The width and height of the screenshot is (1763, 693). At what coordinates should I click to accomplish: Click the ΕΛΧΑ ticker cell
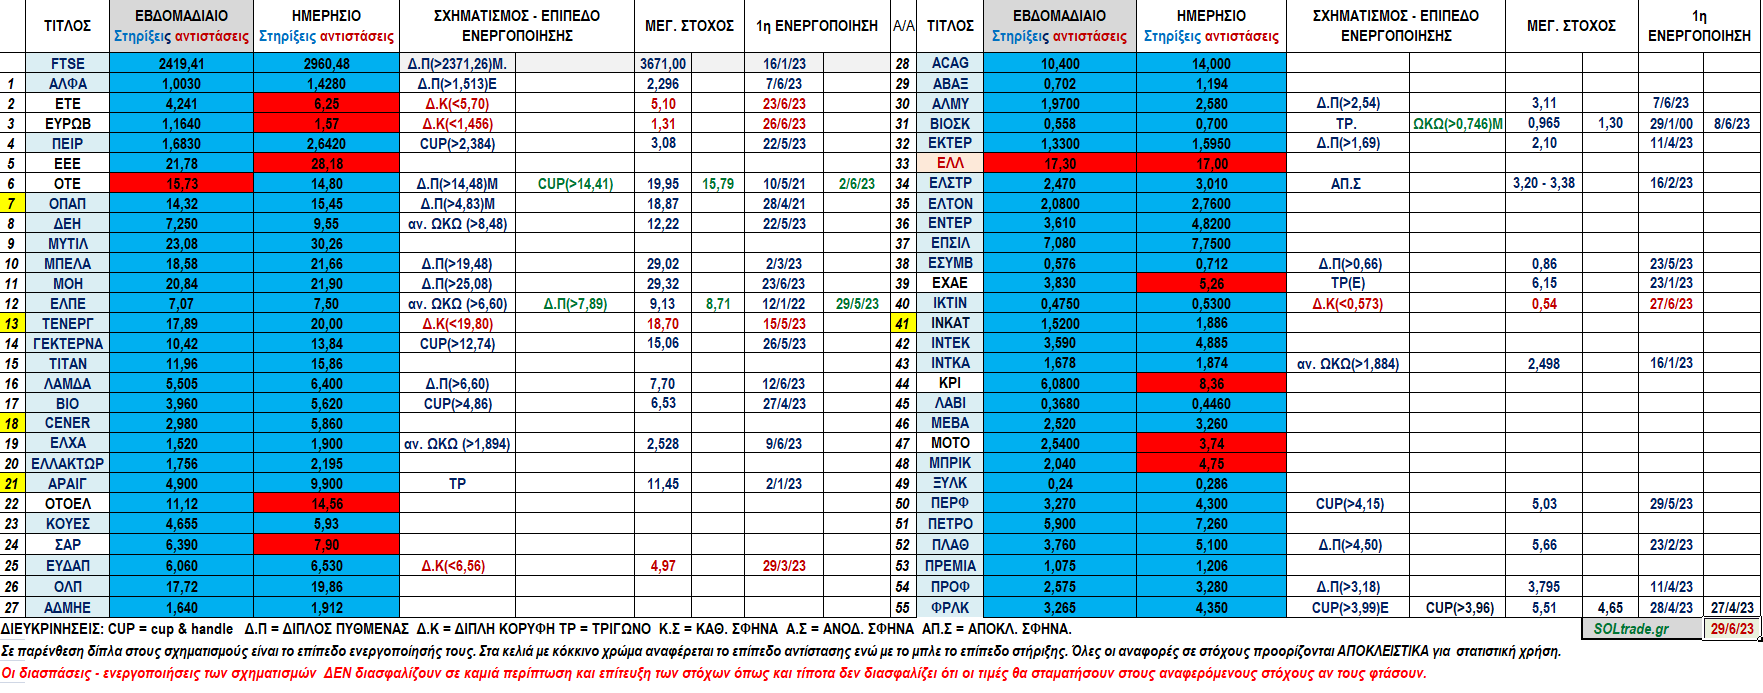pos(67,444)
